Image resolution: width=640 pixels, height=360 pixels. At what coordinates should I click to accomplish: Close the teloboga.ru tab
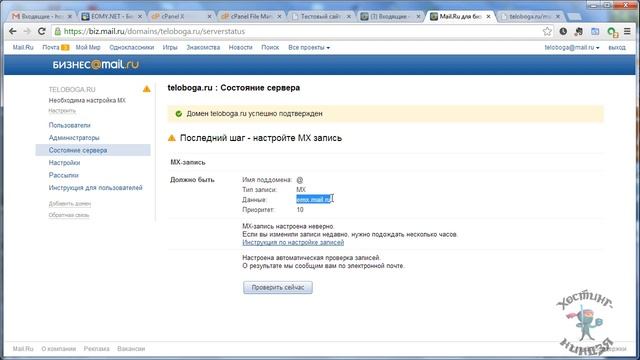(x=558, y=16)
